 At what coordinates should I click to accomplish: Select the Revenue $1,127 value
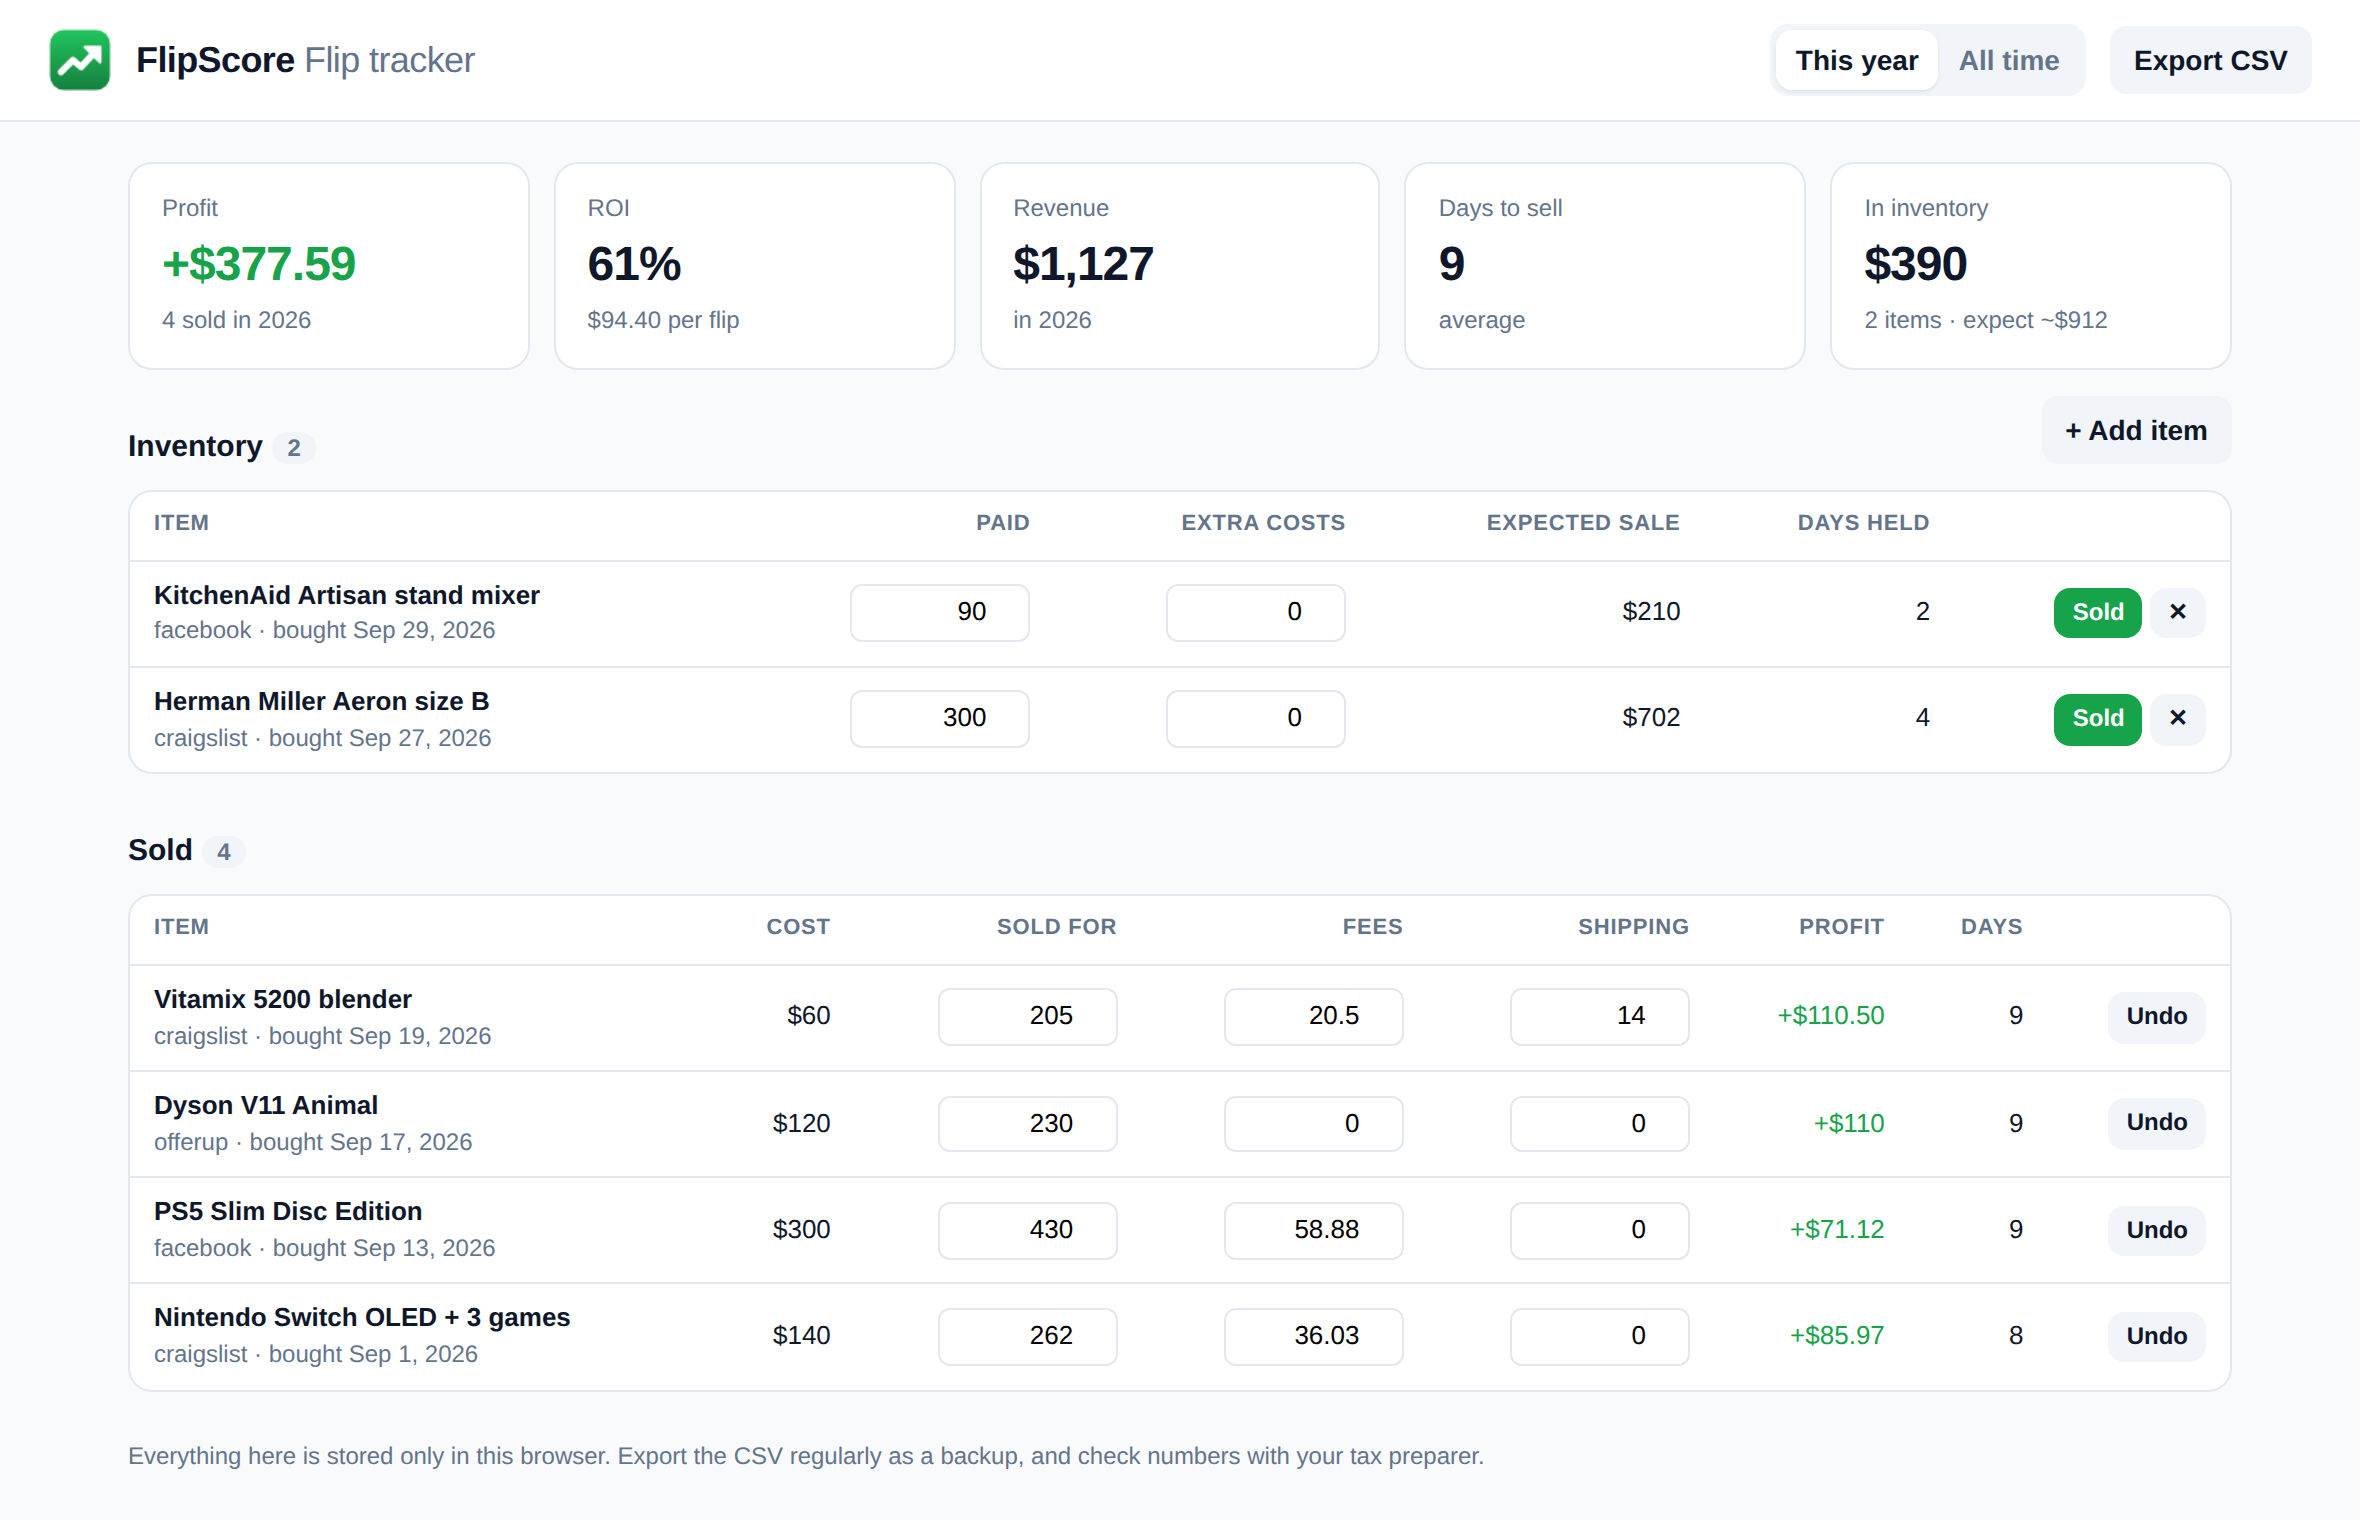pyautogui.click(x=1083, y=264)
